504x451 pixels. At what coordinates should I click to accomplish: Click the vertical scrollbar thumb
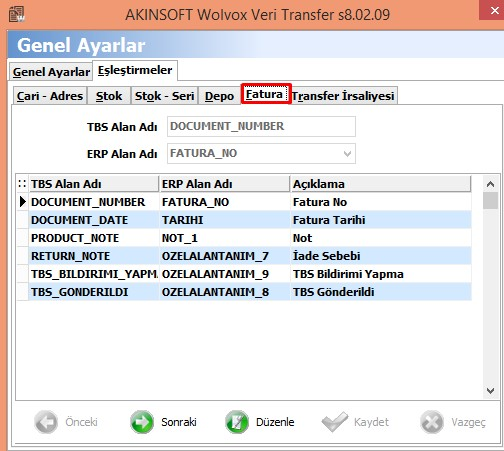[490, 200]
